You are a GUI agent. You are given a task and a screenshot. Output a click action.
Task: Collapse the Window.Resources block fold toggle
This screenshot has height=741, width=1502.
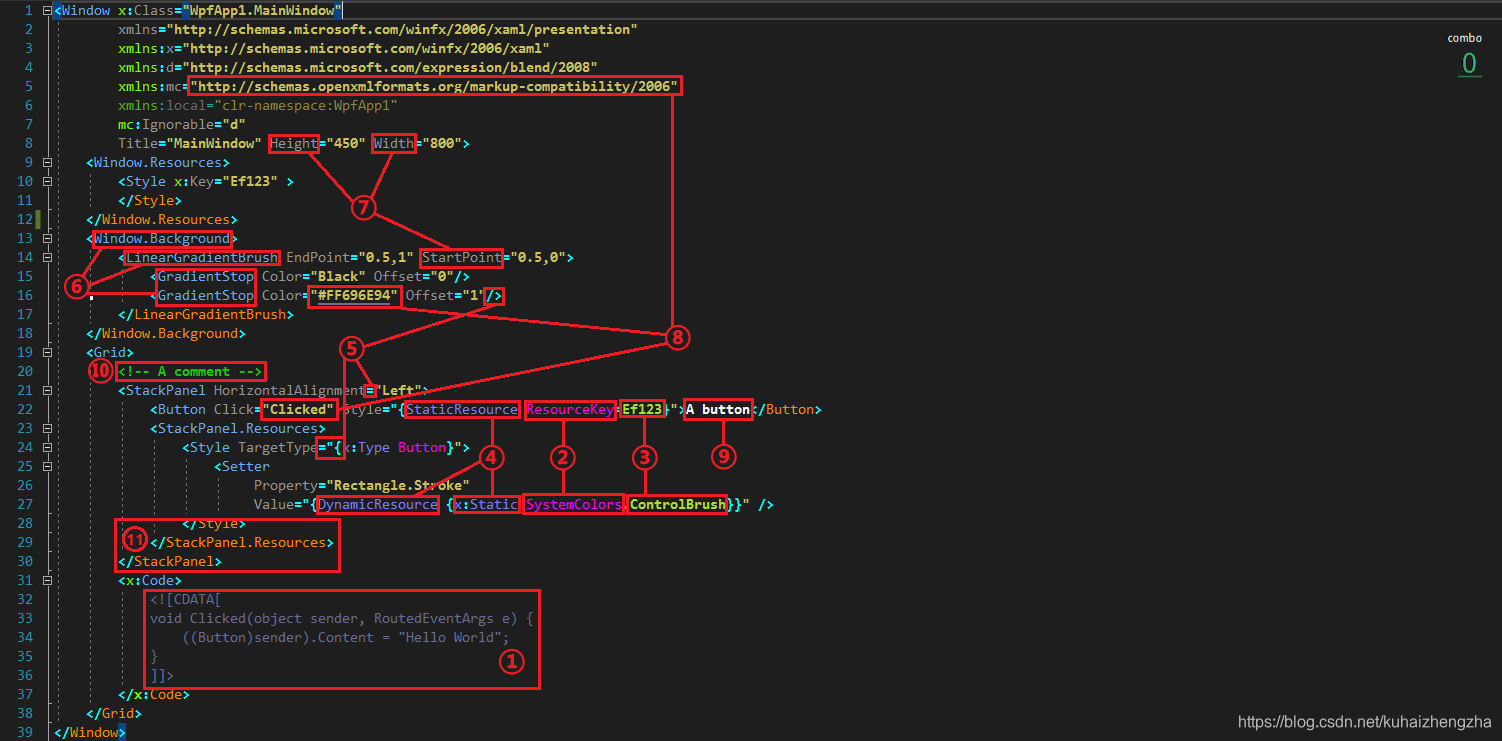click(47, 163)
